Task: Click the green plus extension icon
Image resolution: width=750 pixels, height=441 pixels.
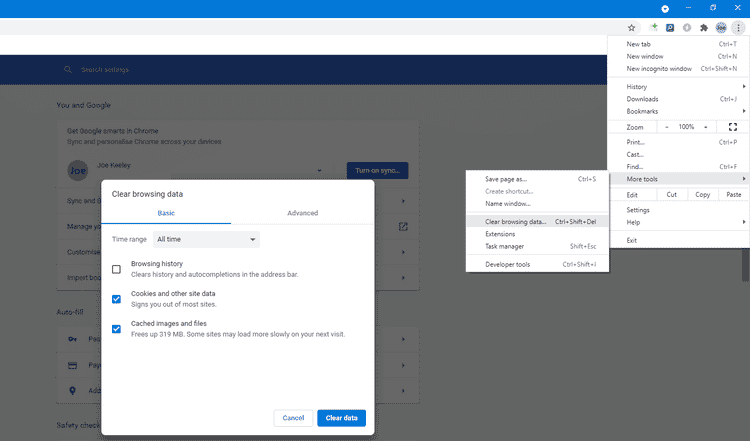Action: [x=653, y=28]
